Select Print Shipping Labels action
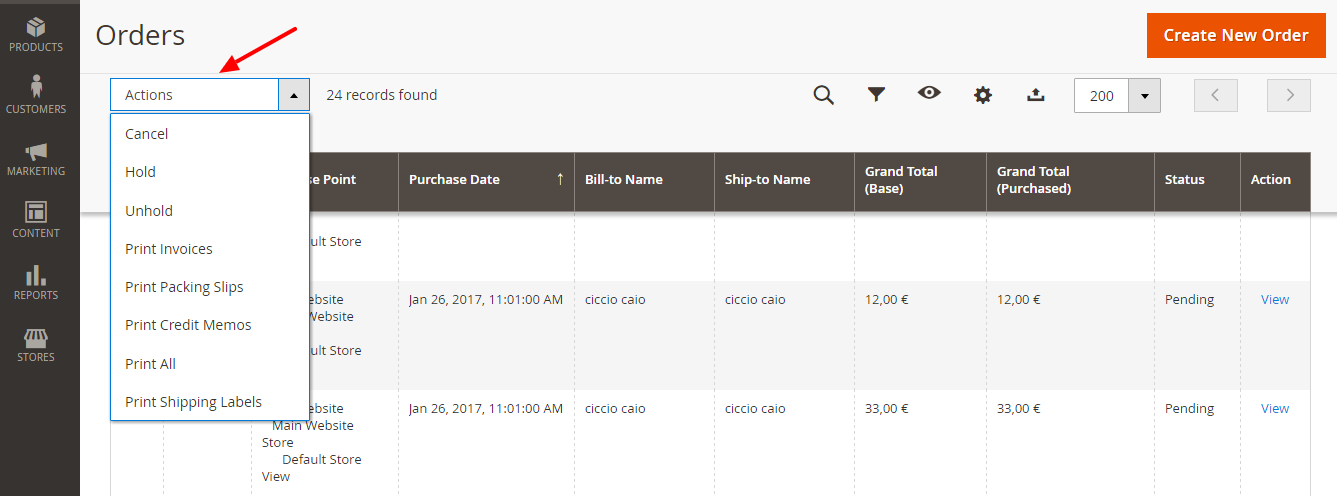 coord(193,402)
